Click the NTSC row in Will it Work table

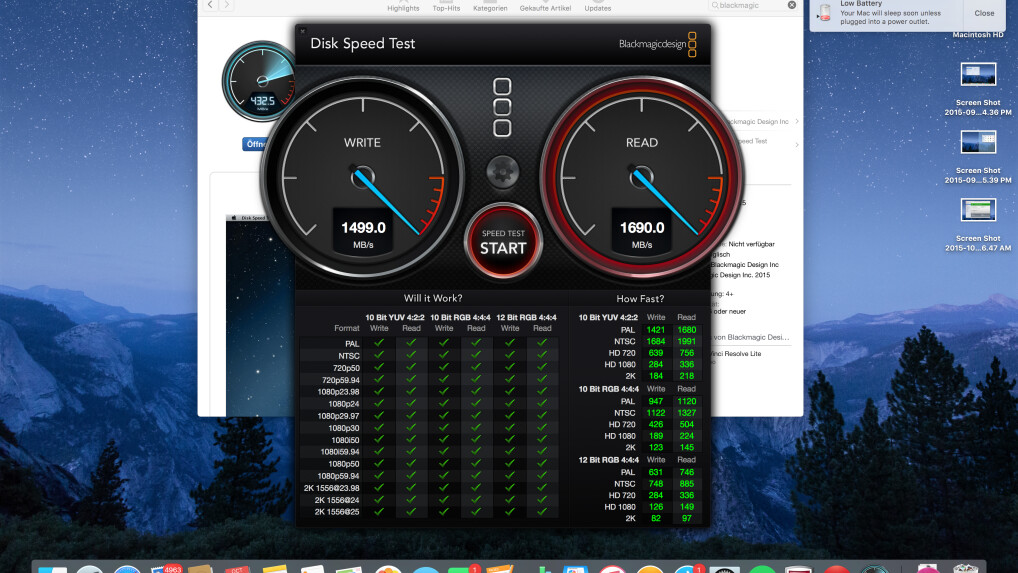428,356
